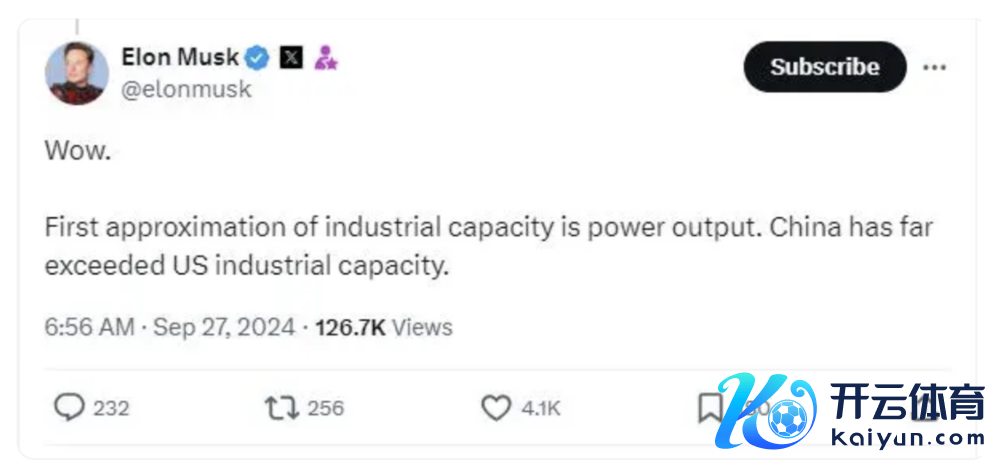Open the three-dot more options menu
The image size is (1000, 471).
(x=934, y=67)
